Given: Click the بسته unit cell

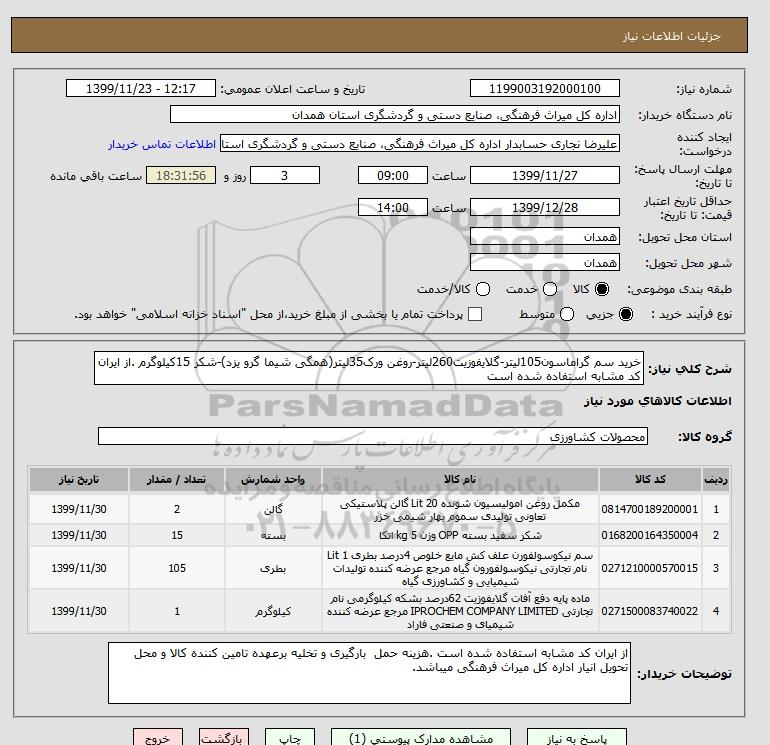Looking at the screenshot, I should click(273, 535).
